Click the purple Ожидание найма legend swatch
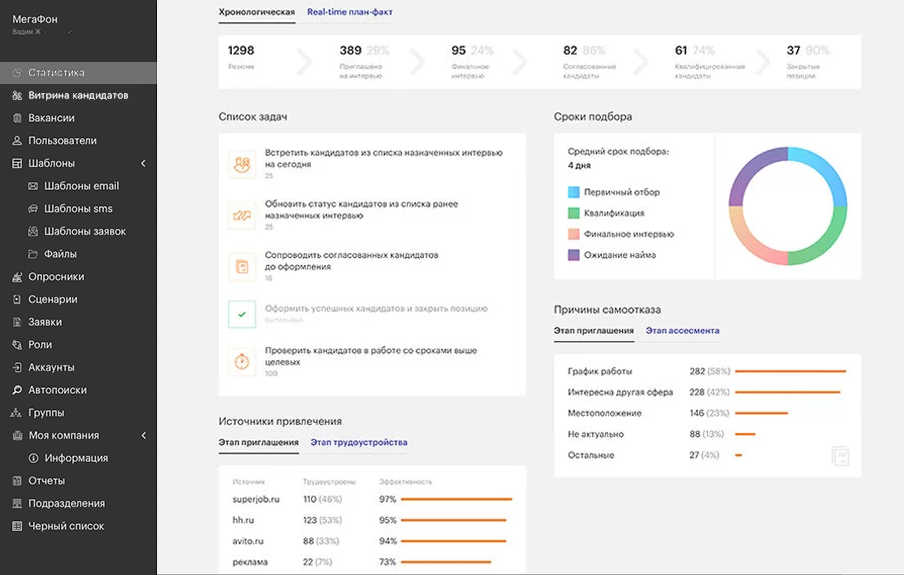Viewport: 904px width, 575px height. [574, 255]
